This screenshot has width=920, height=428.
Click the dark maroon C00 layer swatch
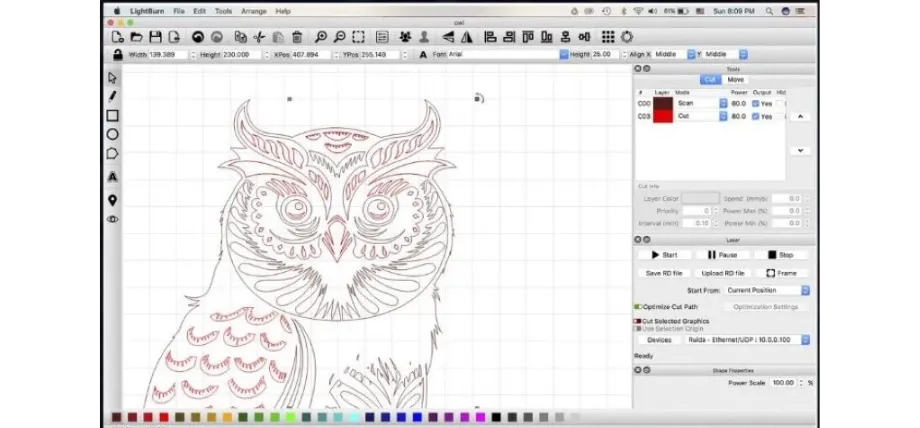tap(663, 103)
